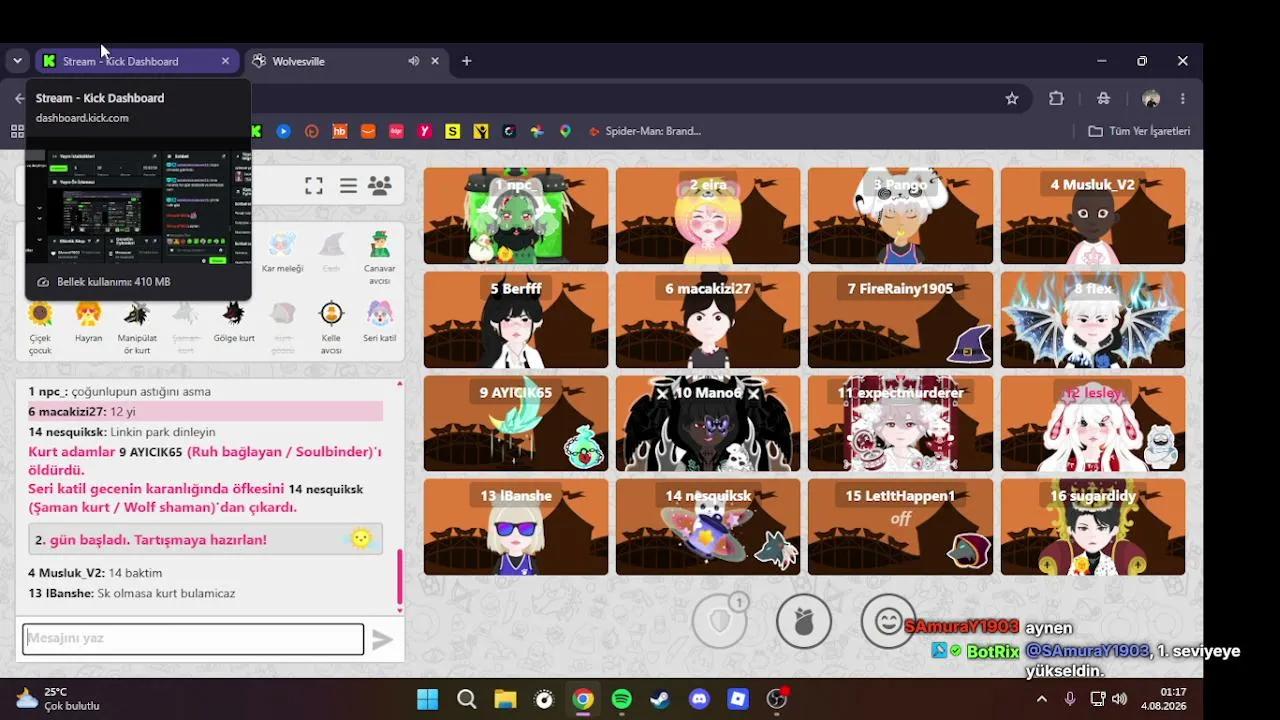Switch to the Wolvesville tab
The height and width of the screenshot is (720, 1280).
point(347,61)
